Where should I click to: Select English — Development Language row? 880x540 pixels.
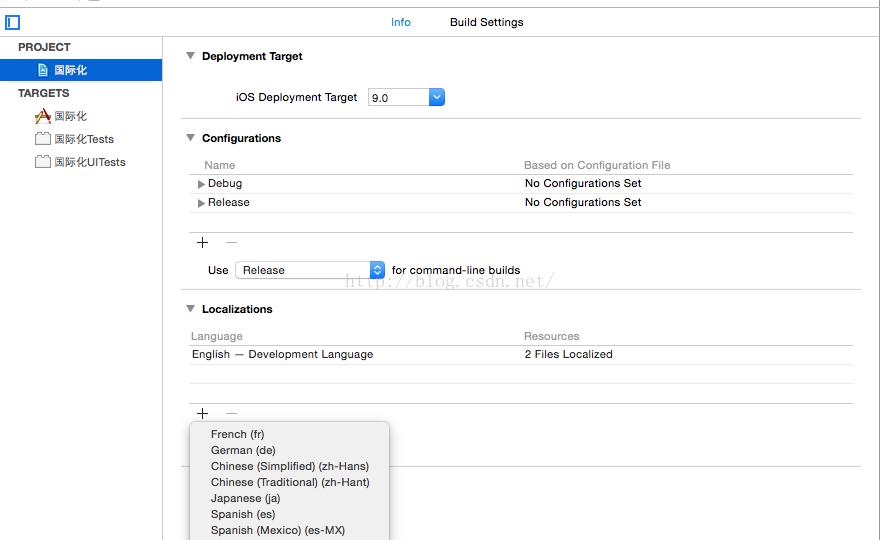[521, 355]
